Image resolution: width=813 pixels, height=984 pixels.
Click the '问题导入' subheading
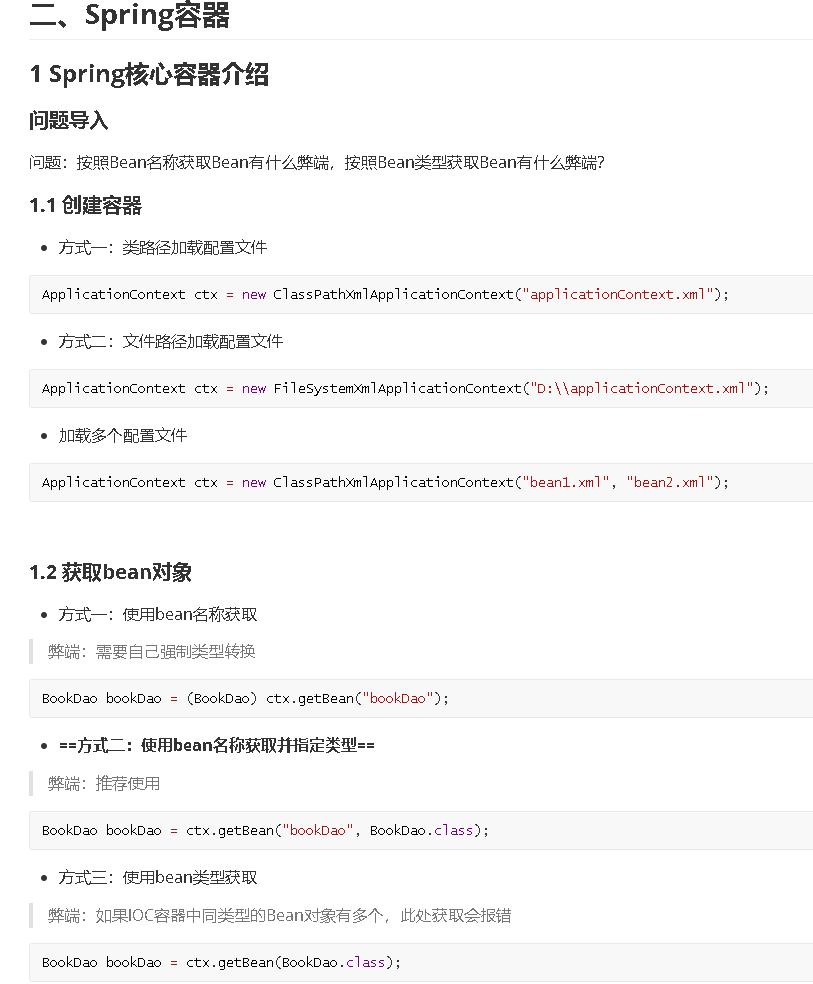(x=68, y=120)
